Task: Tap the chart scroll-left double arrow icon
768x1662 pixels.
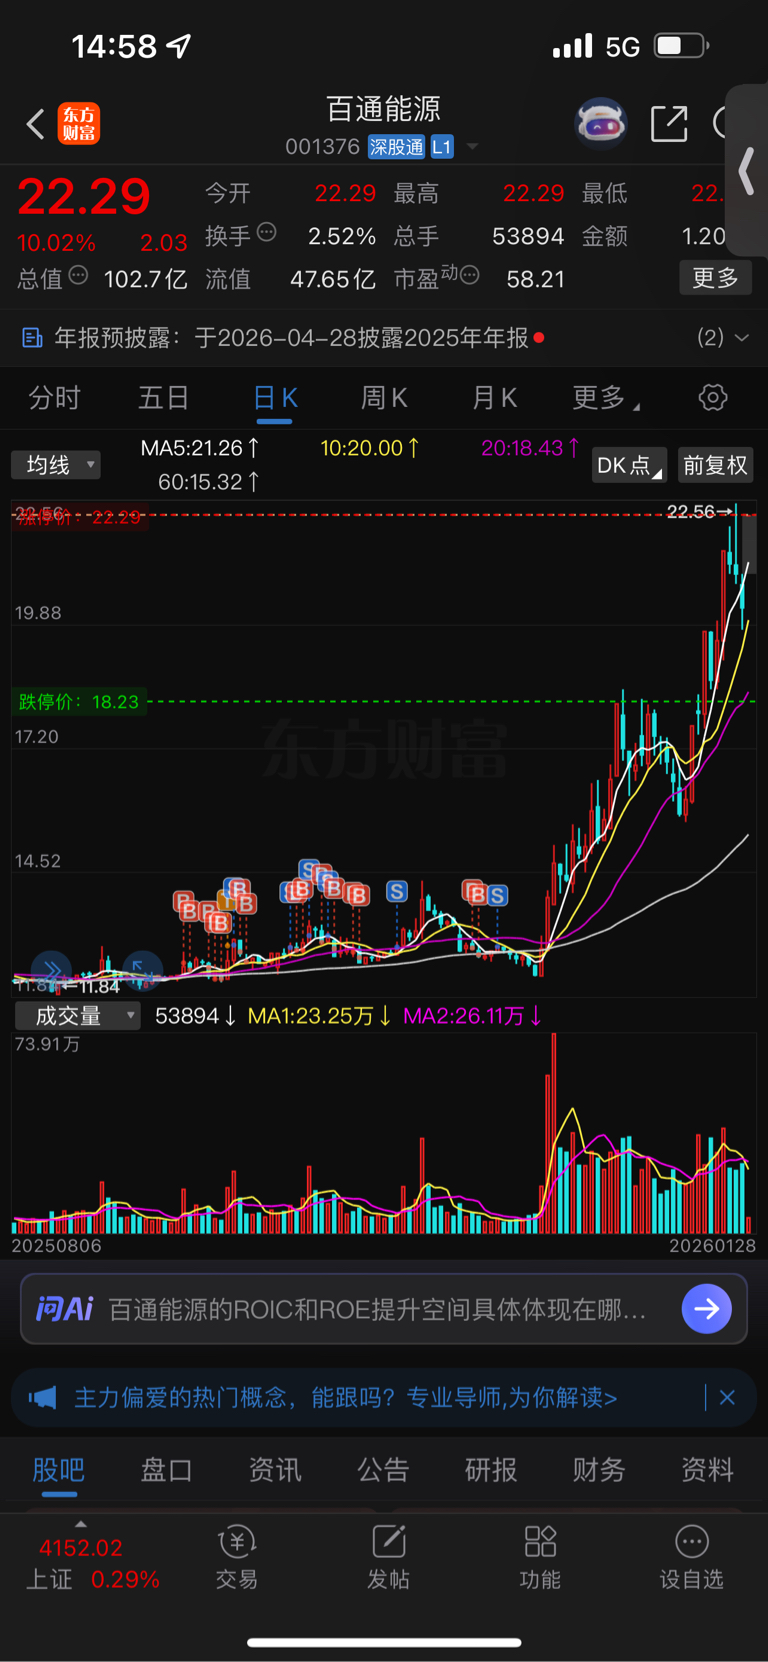Action: tap(51, 969)
